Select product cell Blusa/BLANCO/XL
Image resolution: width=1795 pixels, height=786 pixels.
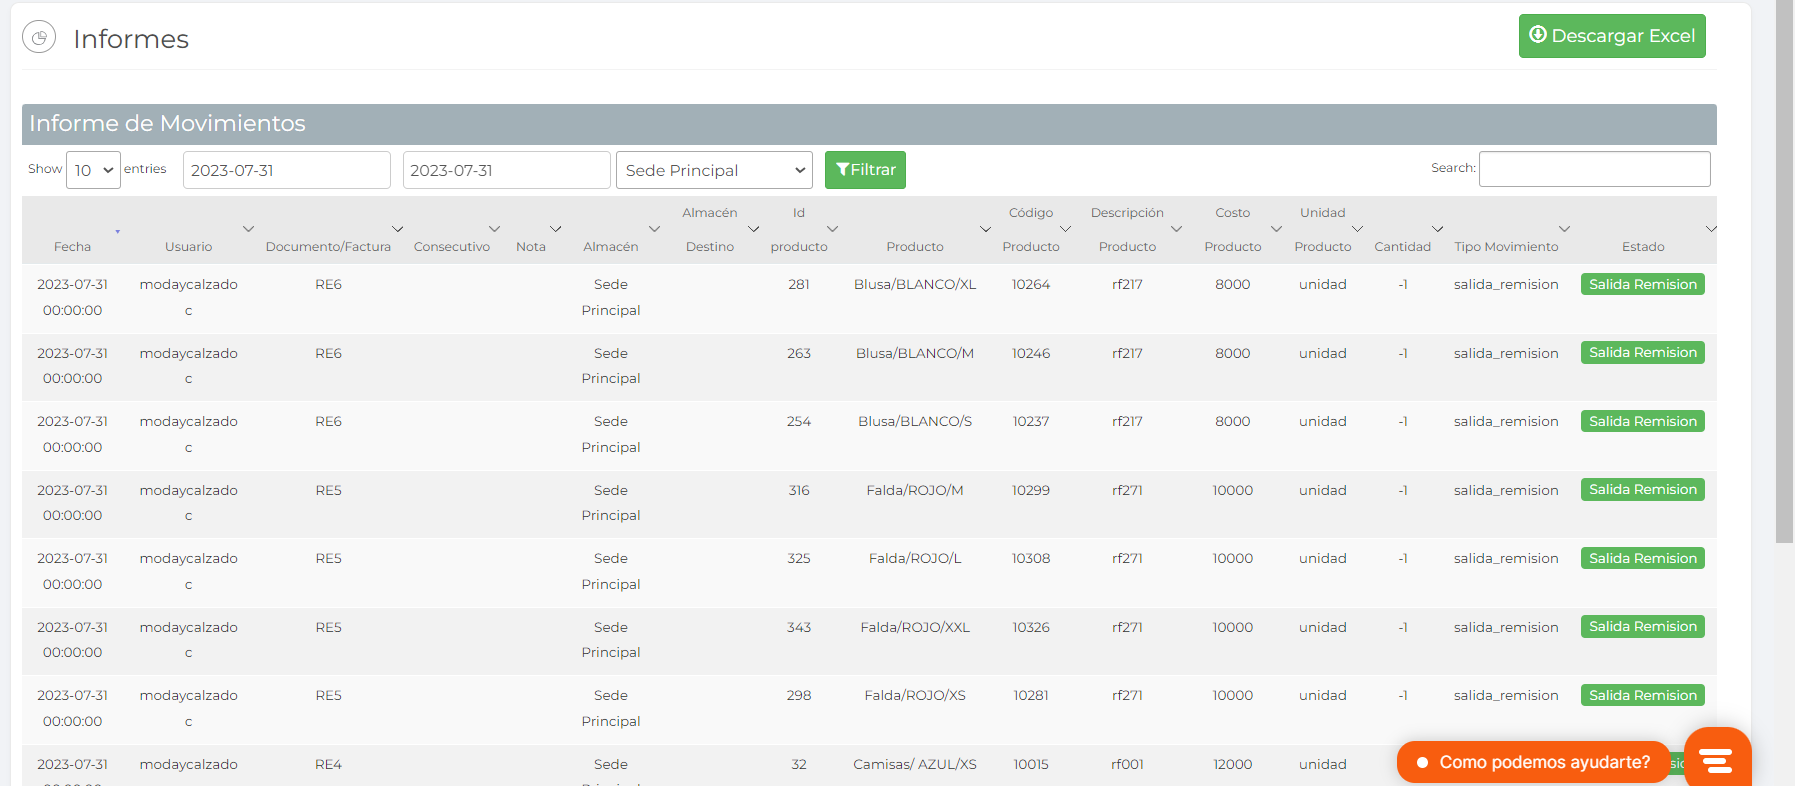tap(915, 285)
